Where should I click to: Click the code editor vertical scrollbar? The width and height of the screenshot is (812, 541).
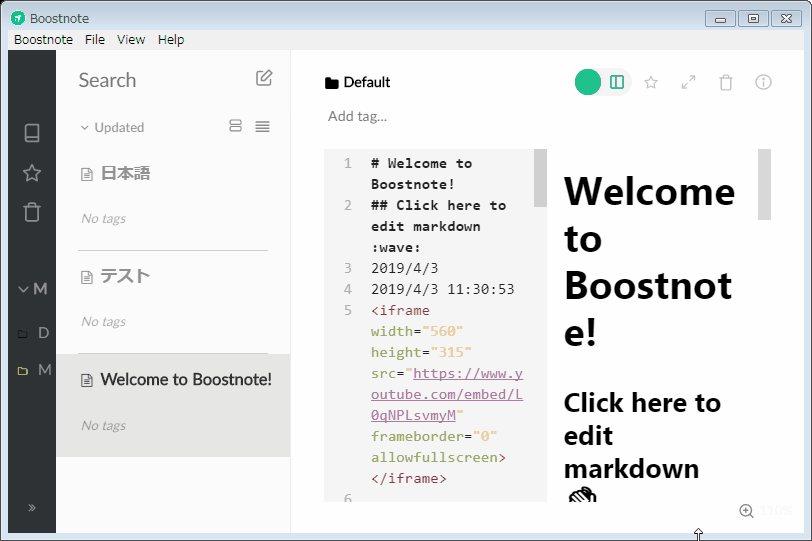[540, 178]
